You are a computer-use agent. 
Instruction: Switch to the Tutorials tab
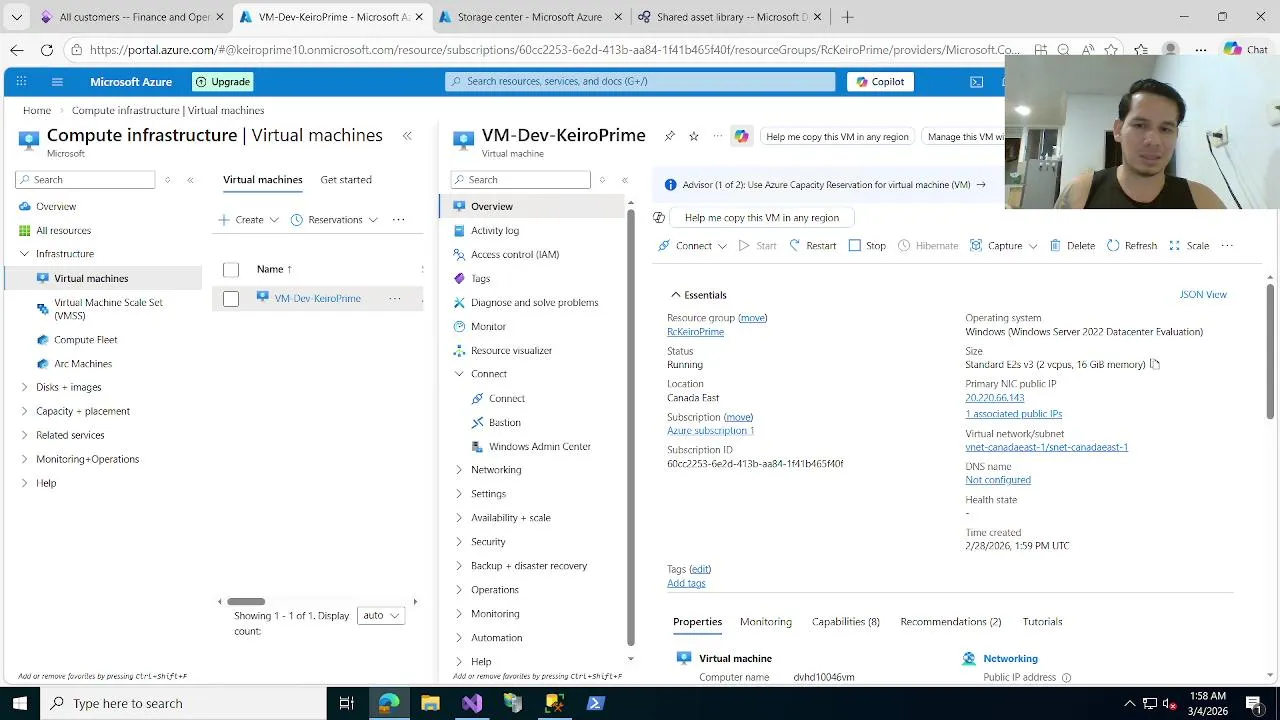tap(1042, 622)
